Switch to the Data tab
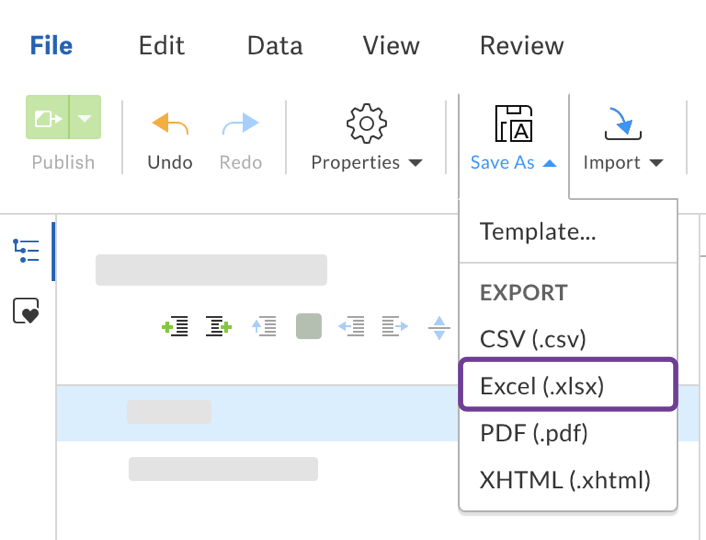This screenshot has height=540, width=706. pos(275,46)
